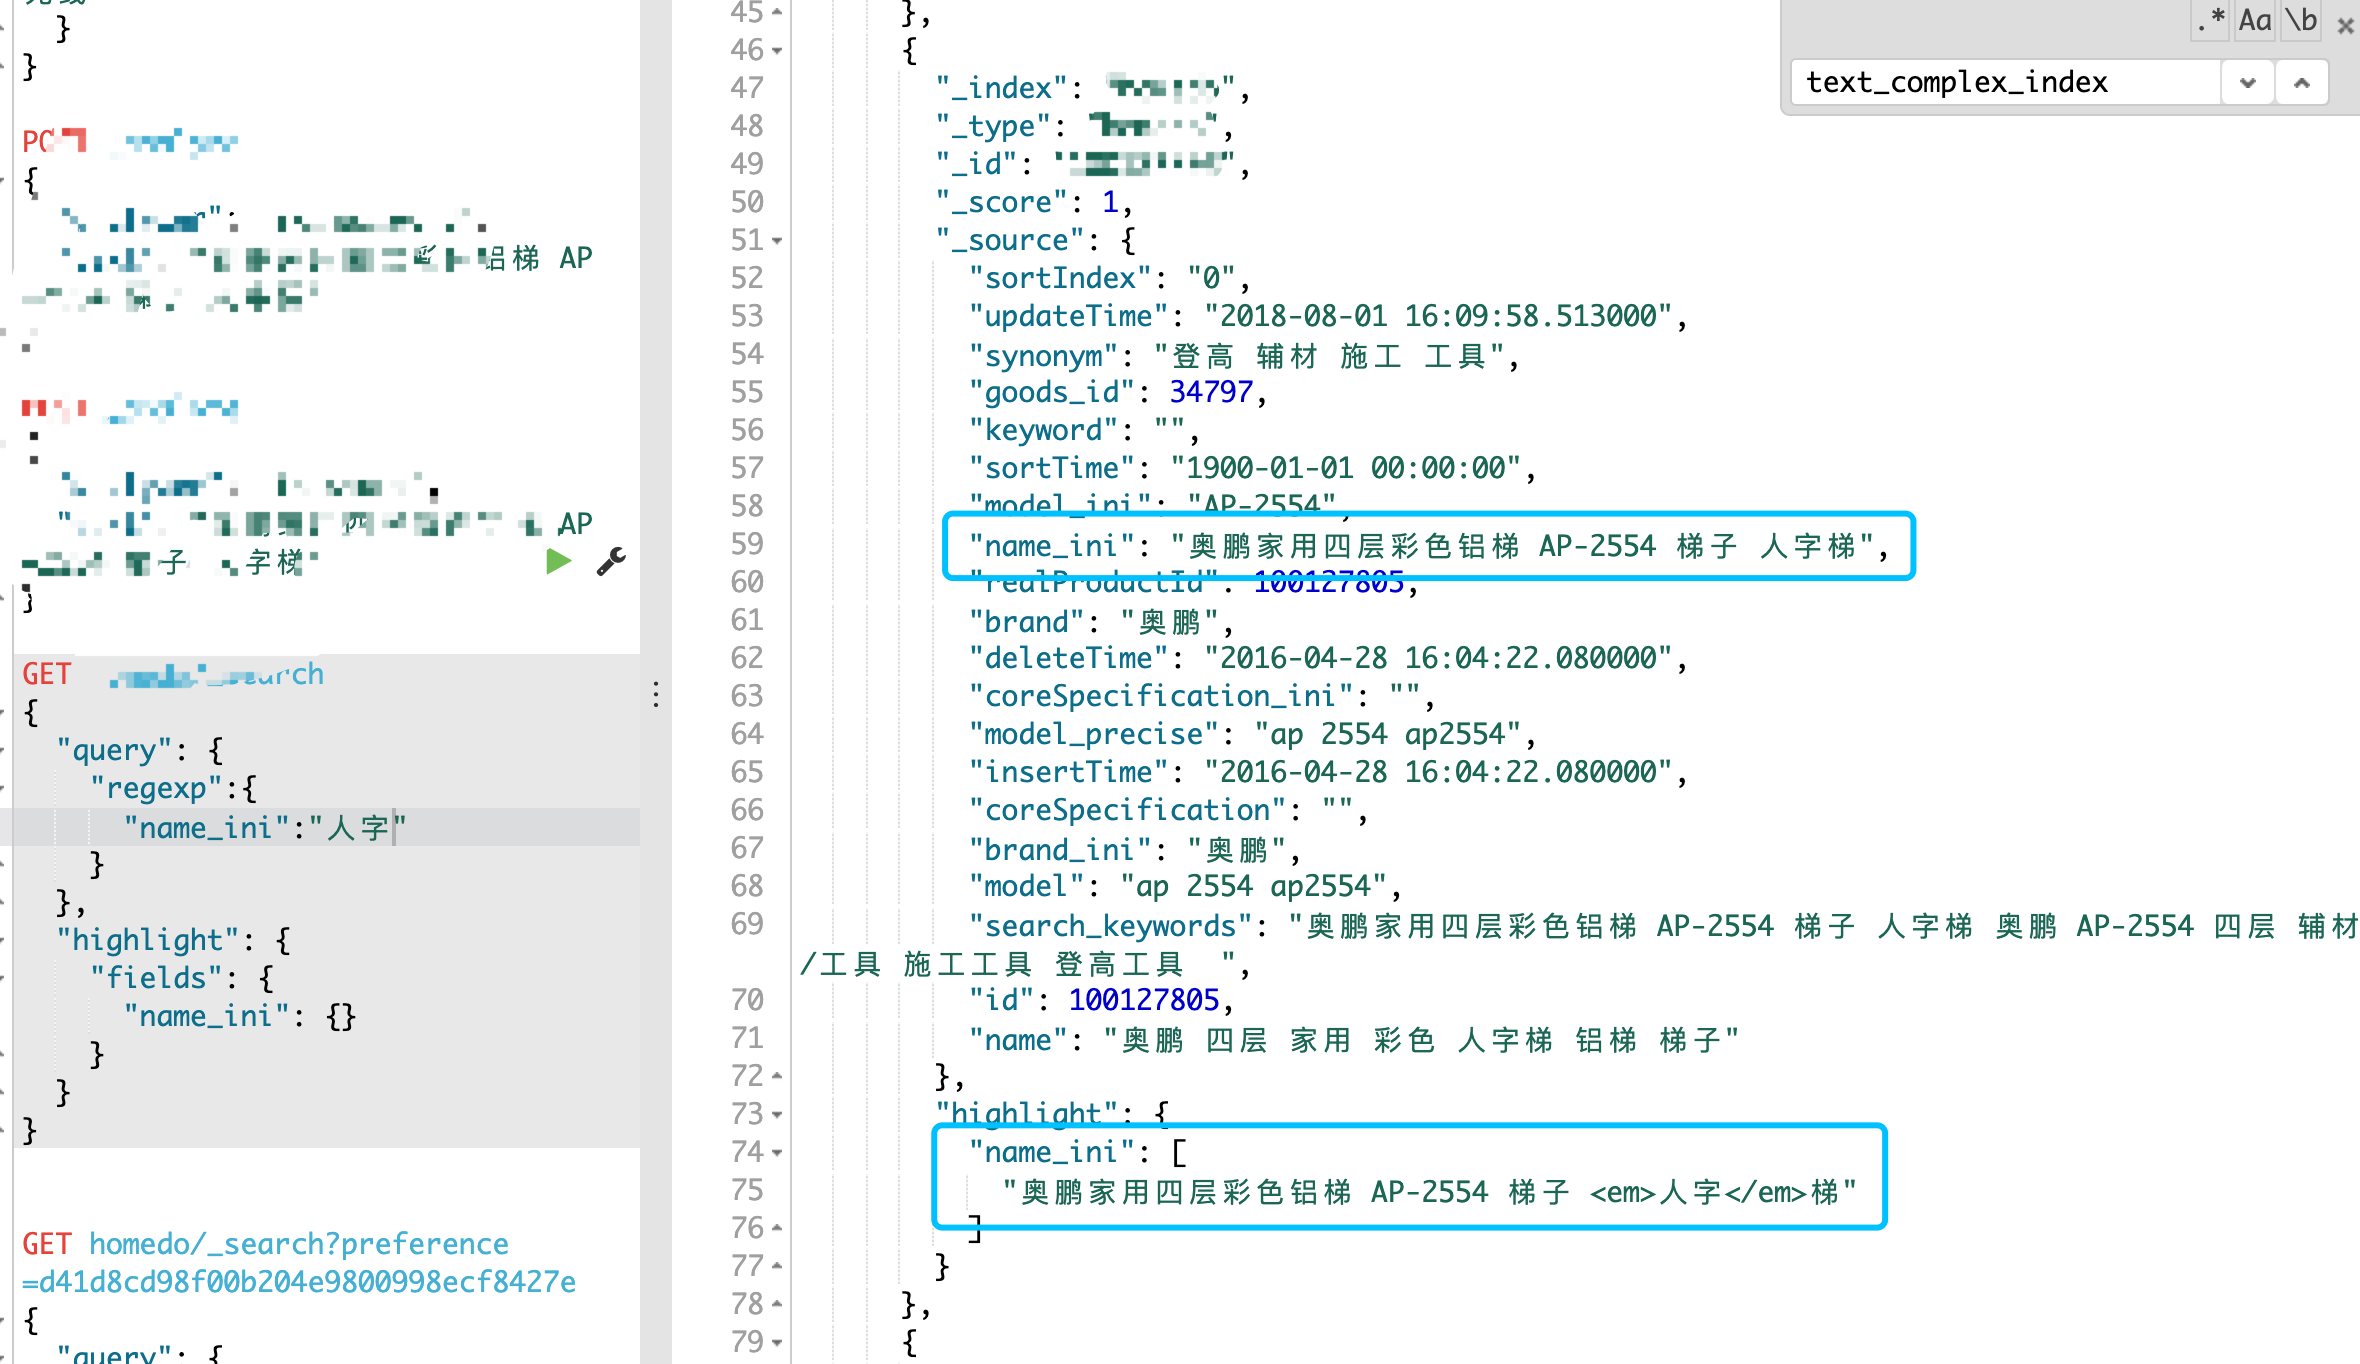Fold the next hit at line 79
The image size is (2360, 1364).
pos(777,1343)
